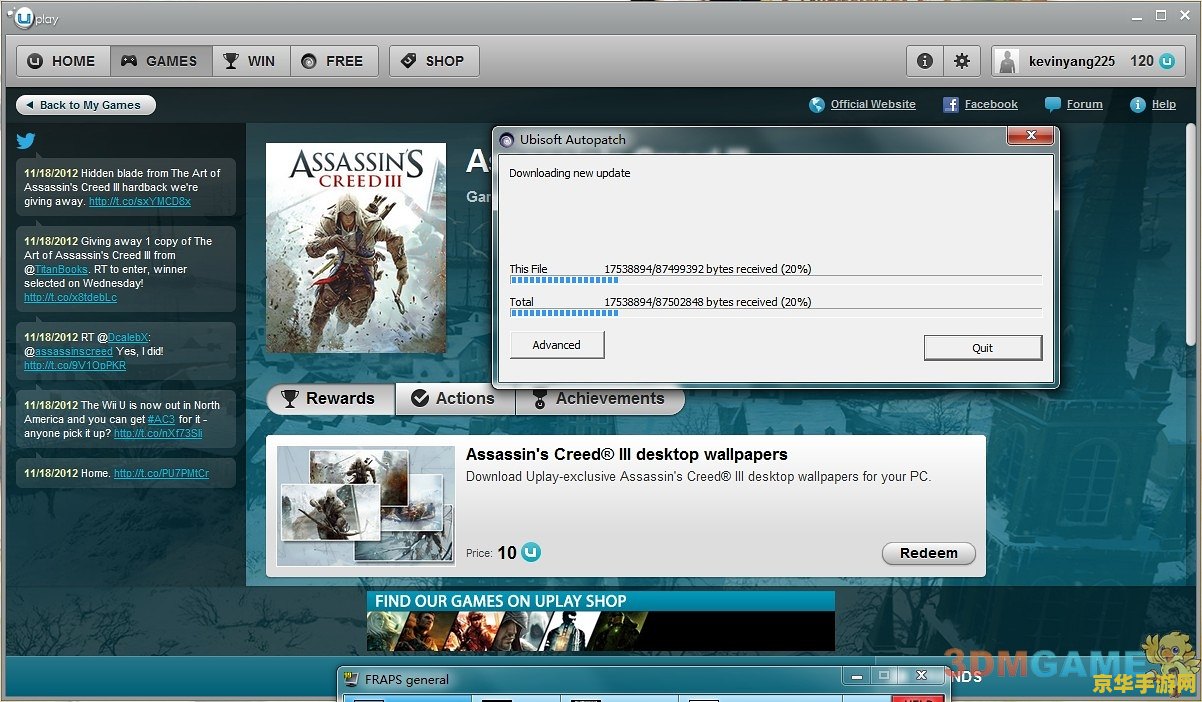
Task: Open the Help link
Action: pos(1164,104)
